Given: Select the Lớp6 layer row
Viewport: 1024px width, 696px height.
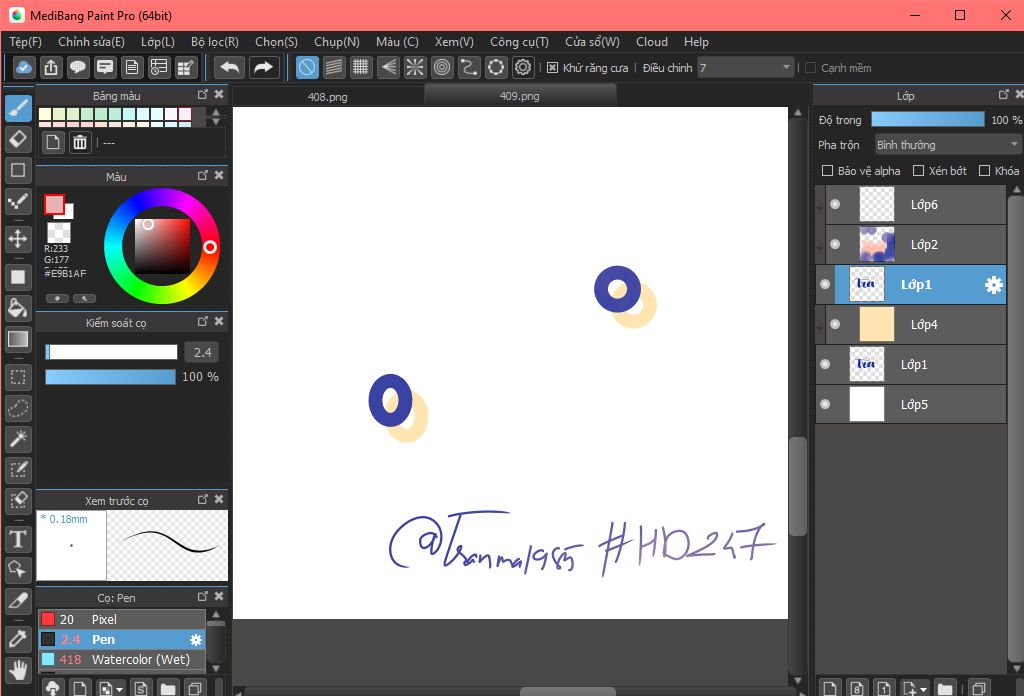Looking at the screenshot, I should click(x=916, y=204).
